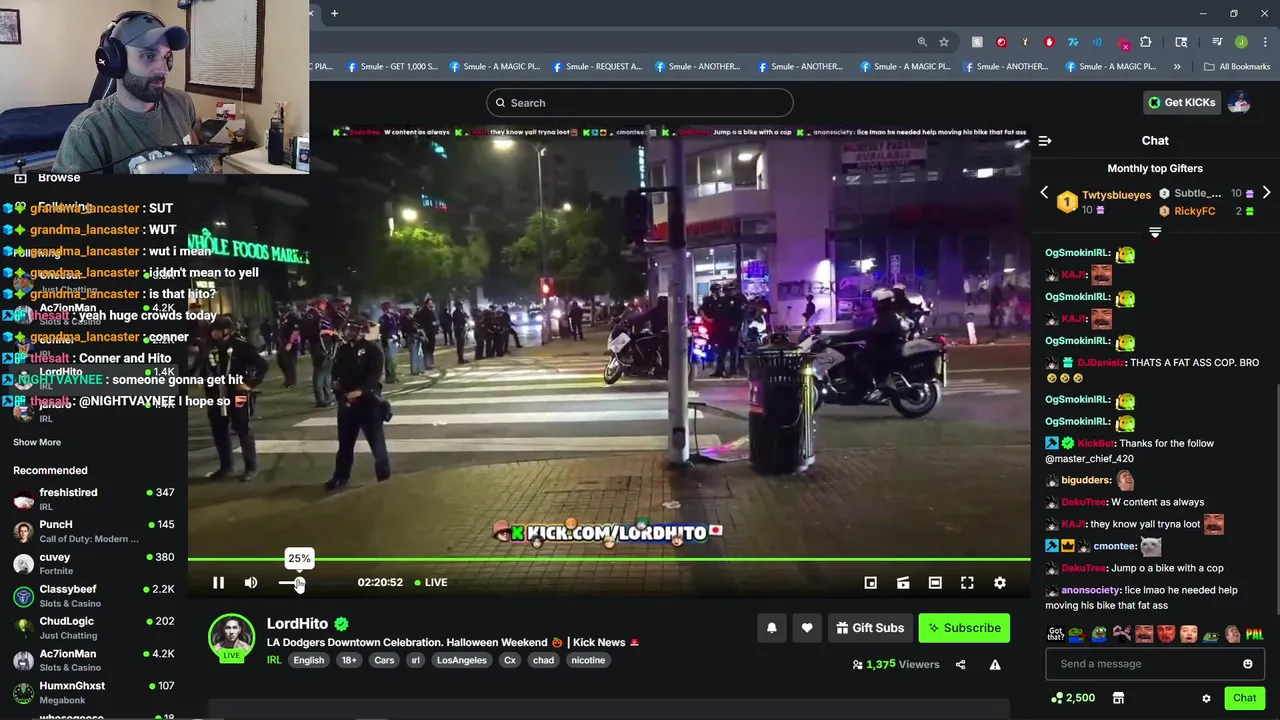The image size is (1280, 720).
Task: Enter fullscreen in the video player
Action: [x=967, y=583]
